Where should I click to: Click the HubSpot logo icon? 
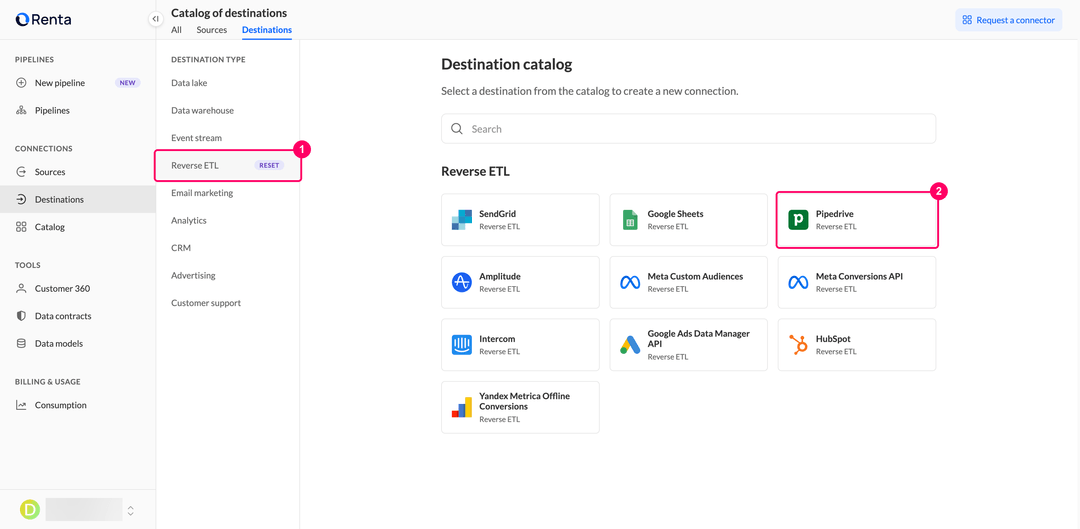798,344
